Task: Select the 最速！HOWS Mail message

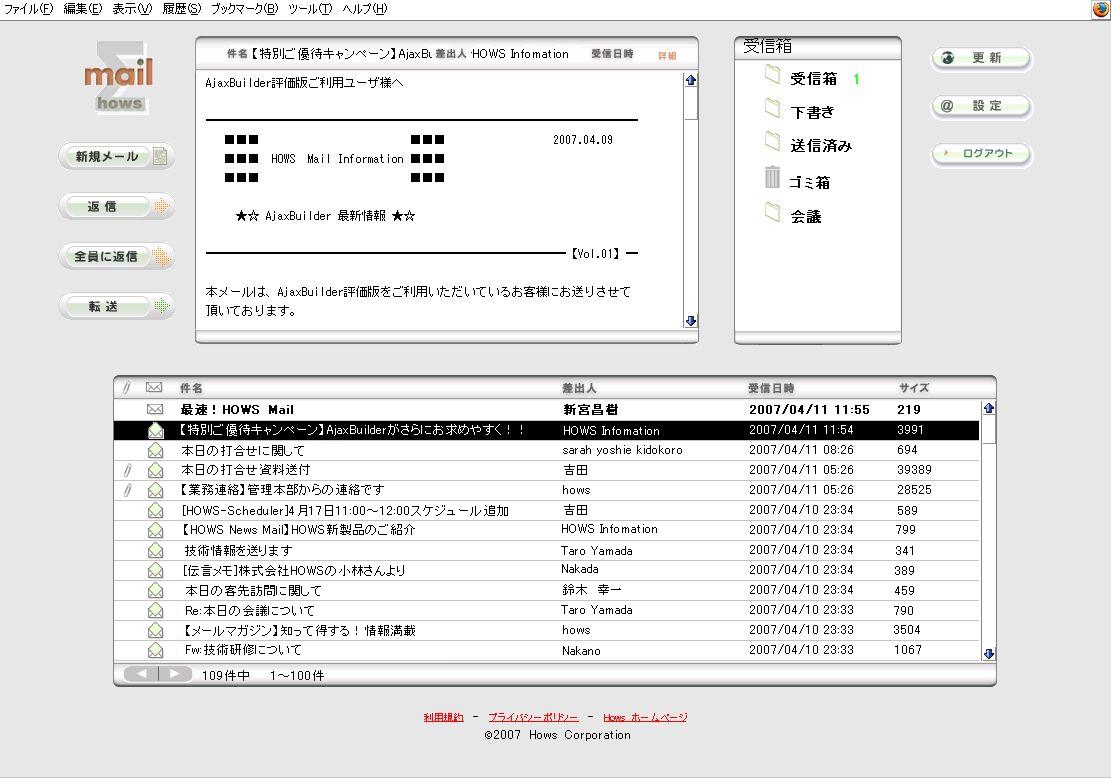Action: (x=546, y=410)
